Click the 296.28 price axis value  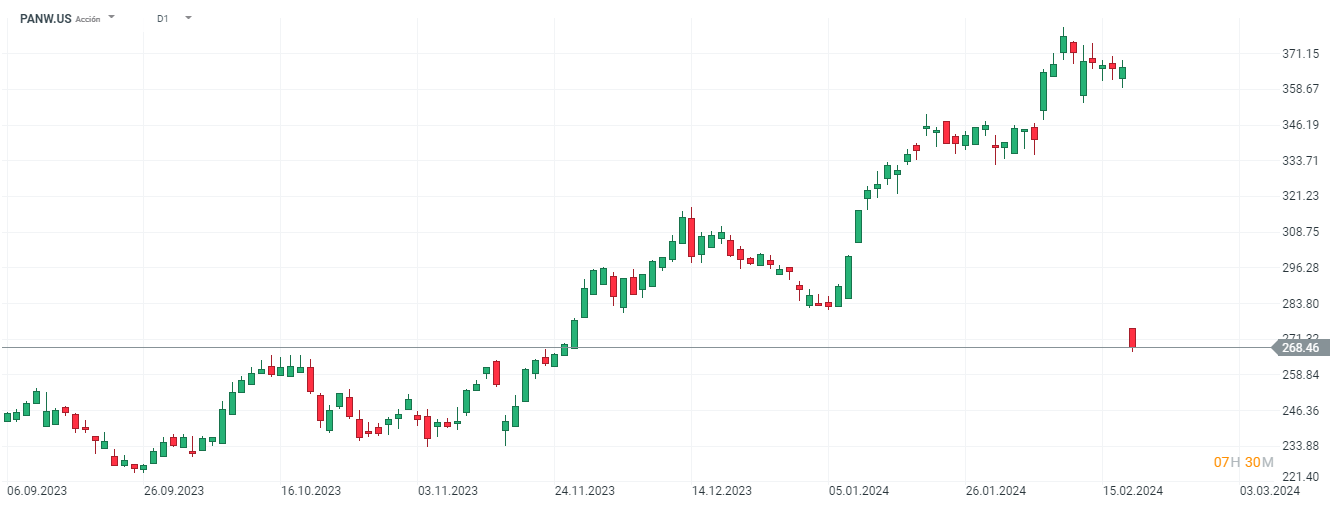point(1300,268)
